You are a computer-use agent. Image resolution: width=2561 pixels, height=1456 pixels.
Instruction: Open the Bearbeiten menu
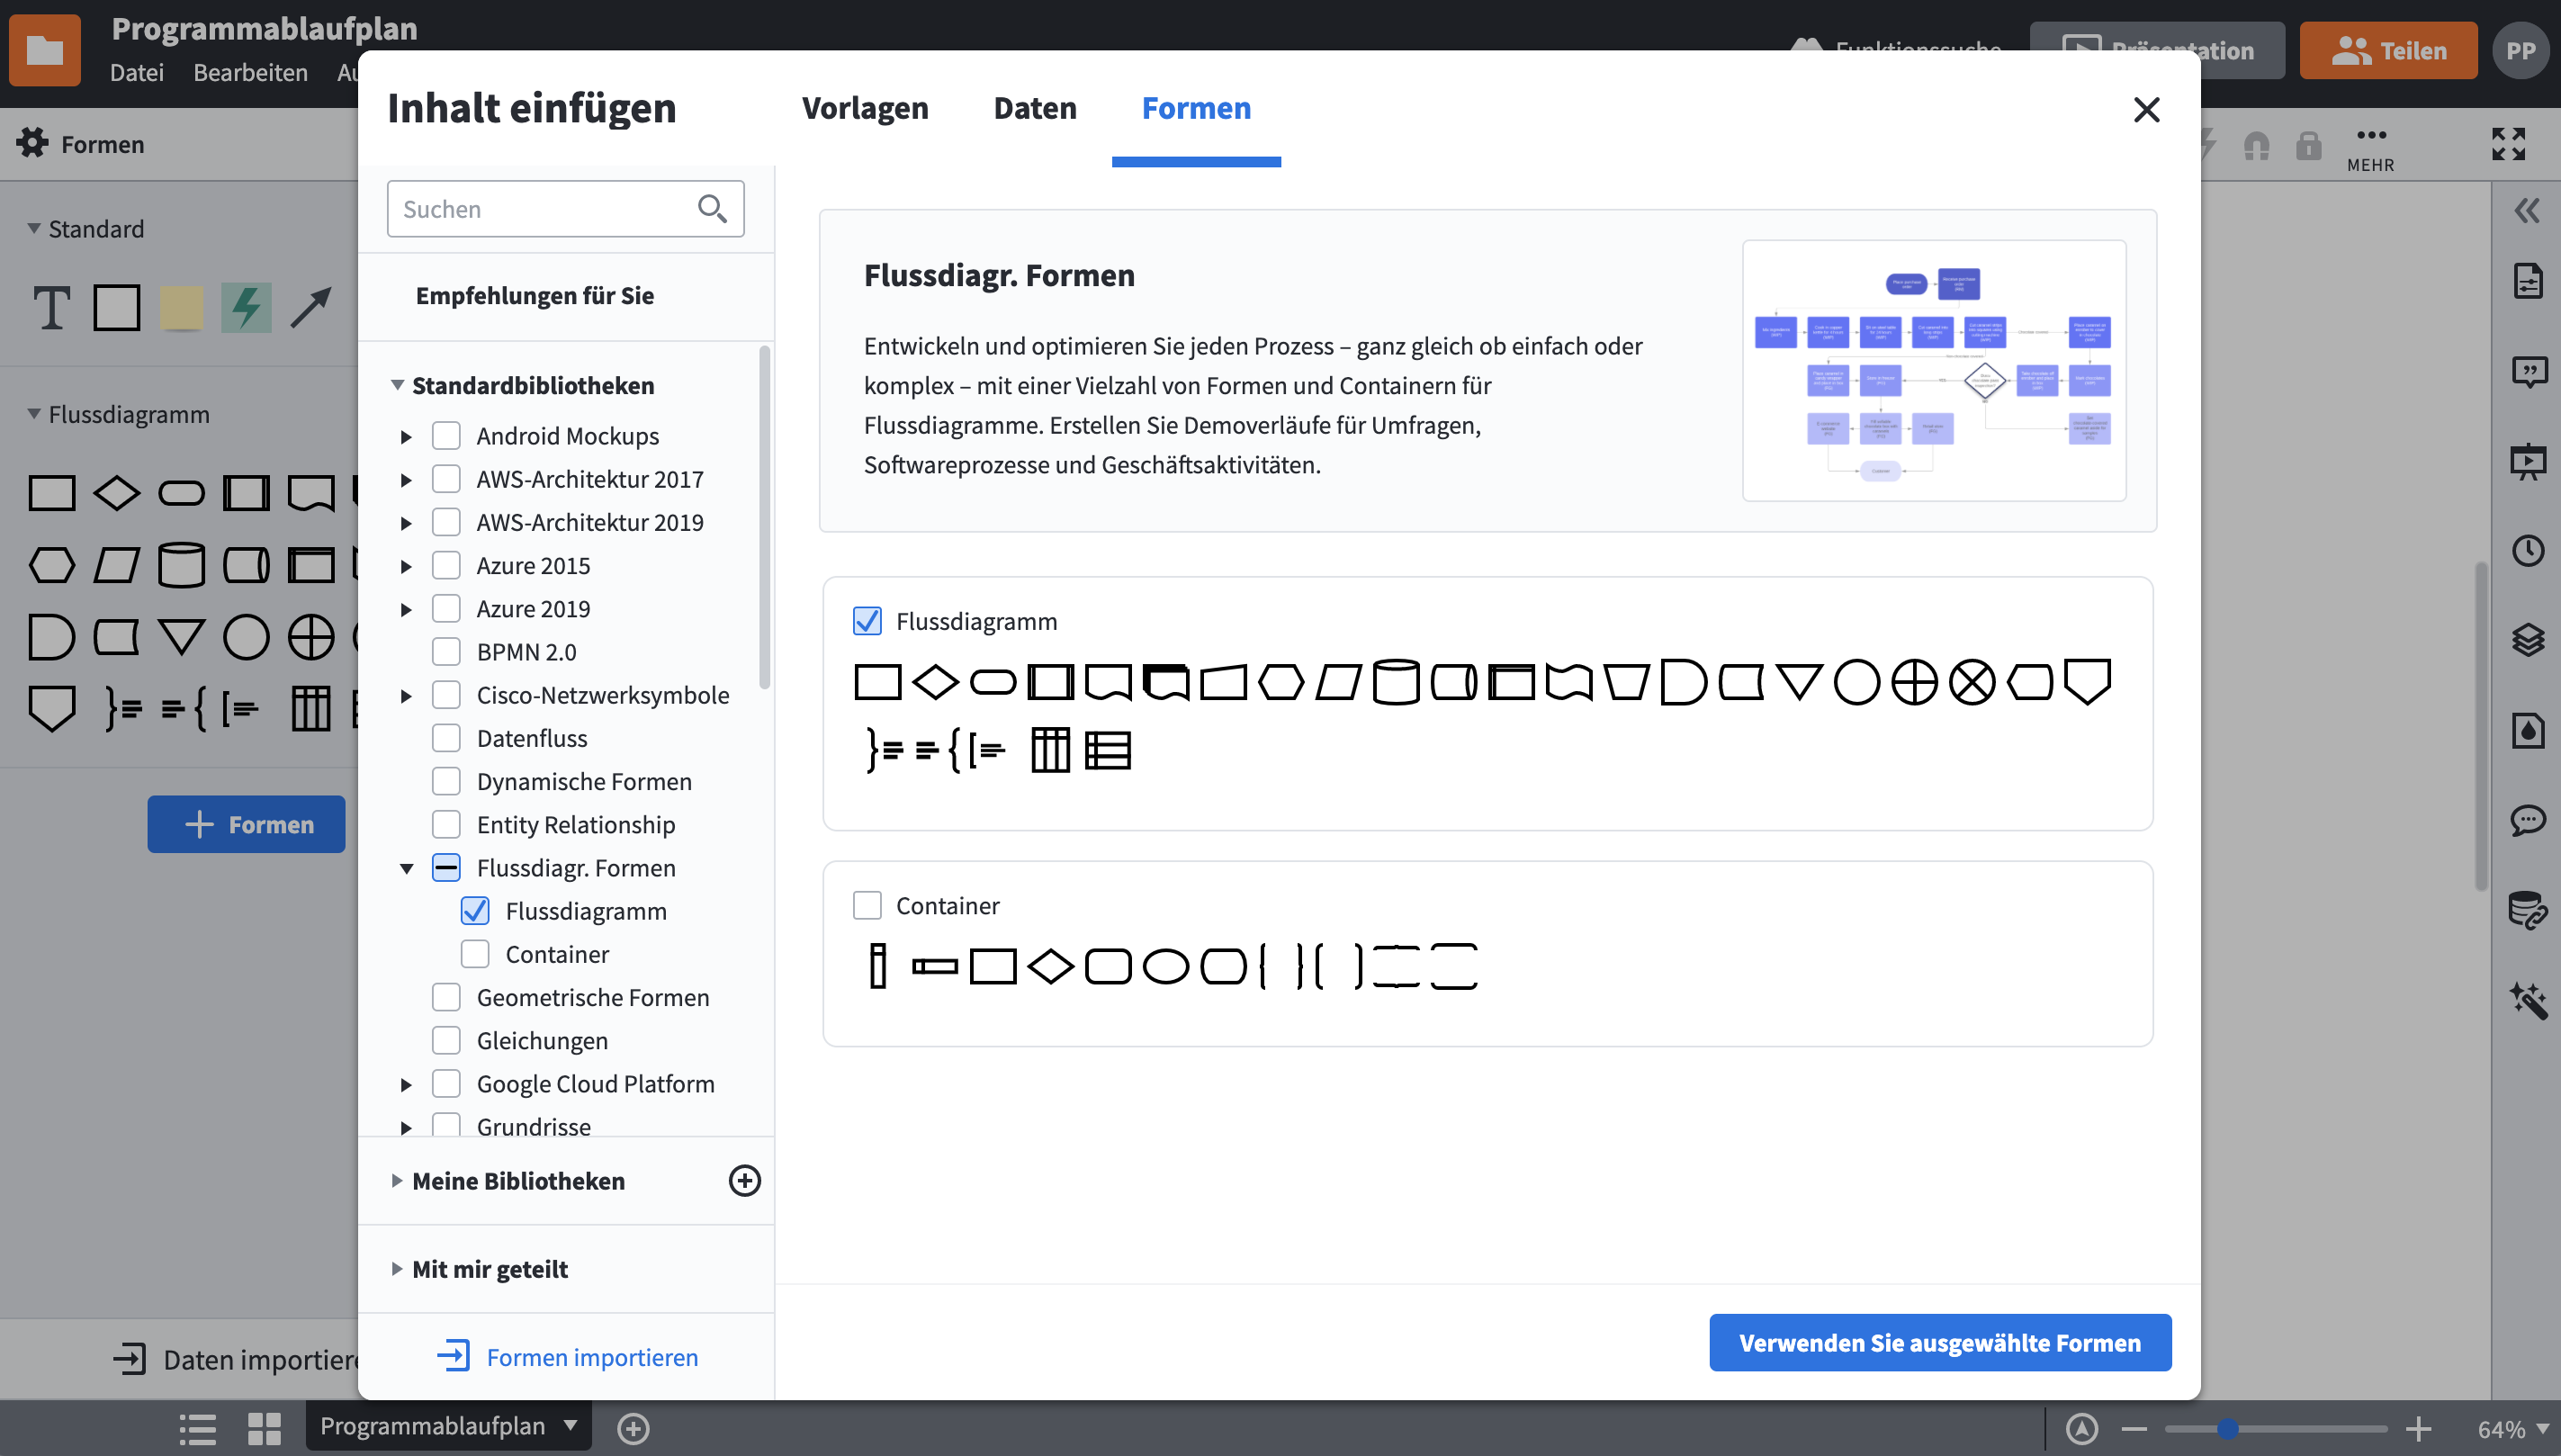click(x=250, y=72)
